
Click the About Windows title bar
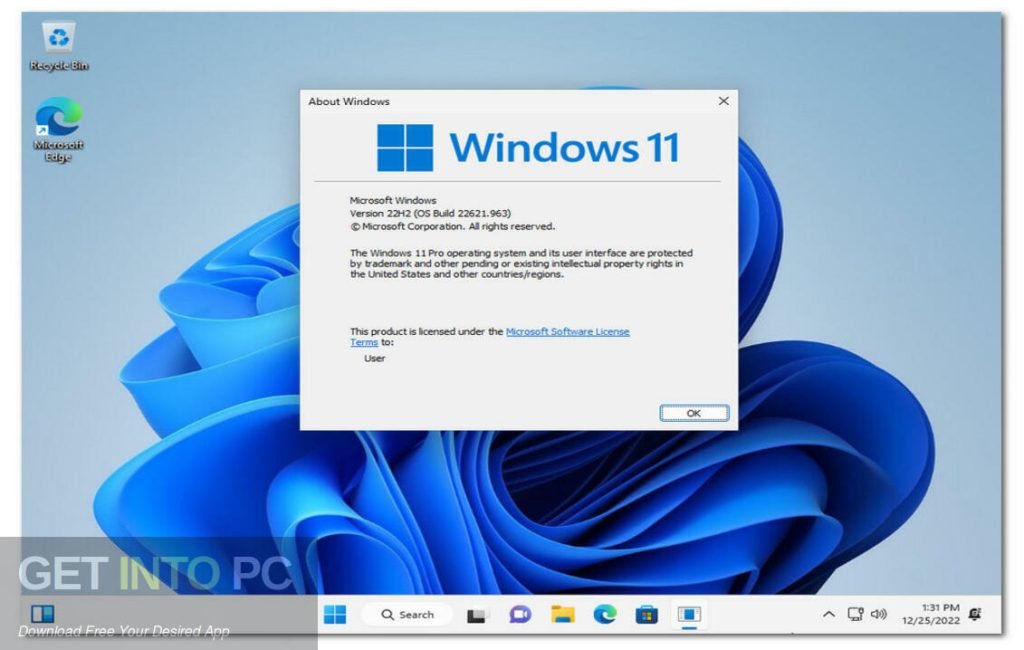click(x=500, y=101)
